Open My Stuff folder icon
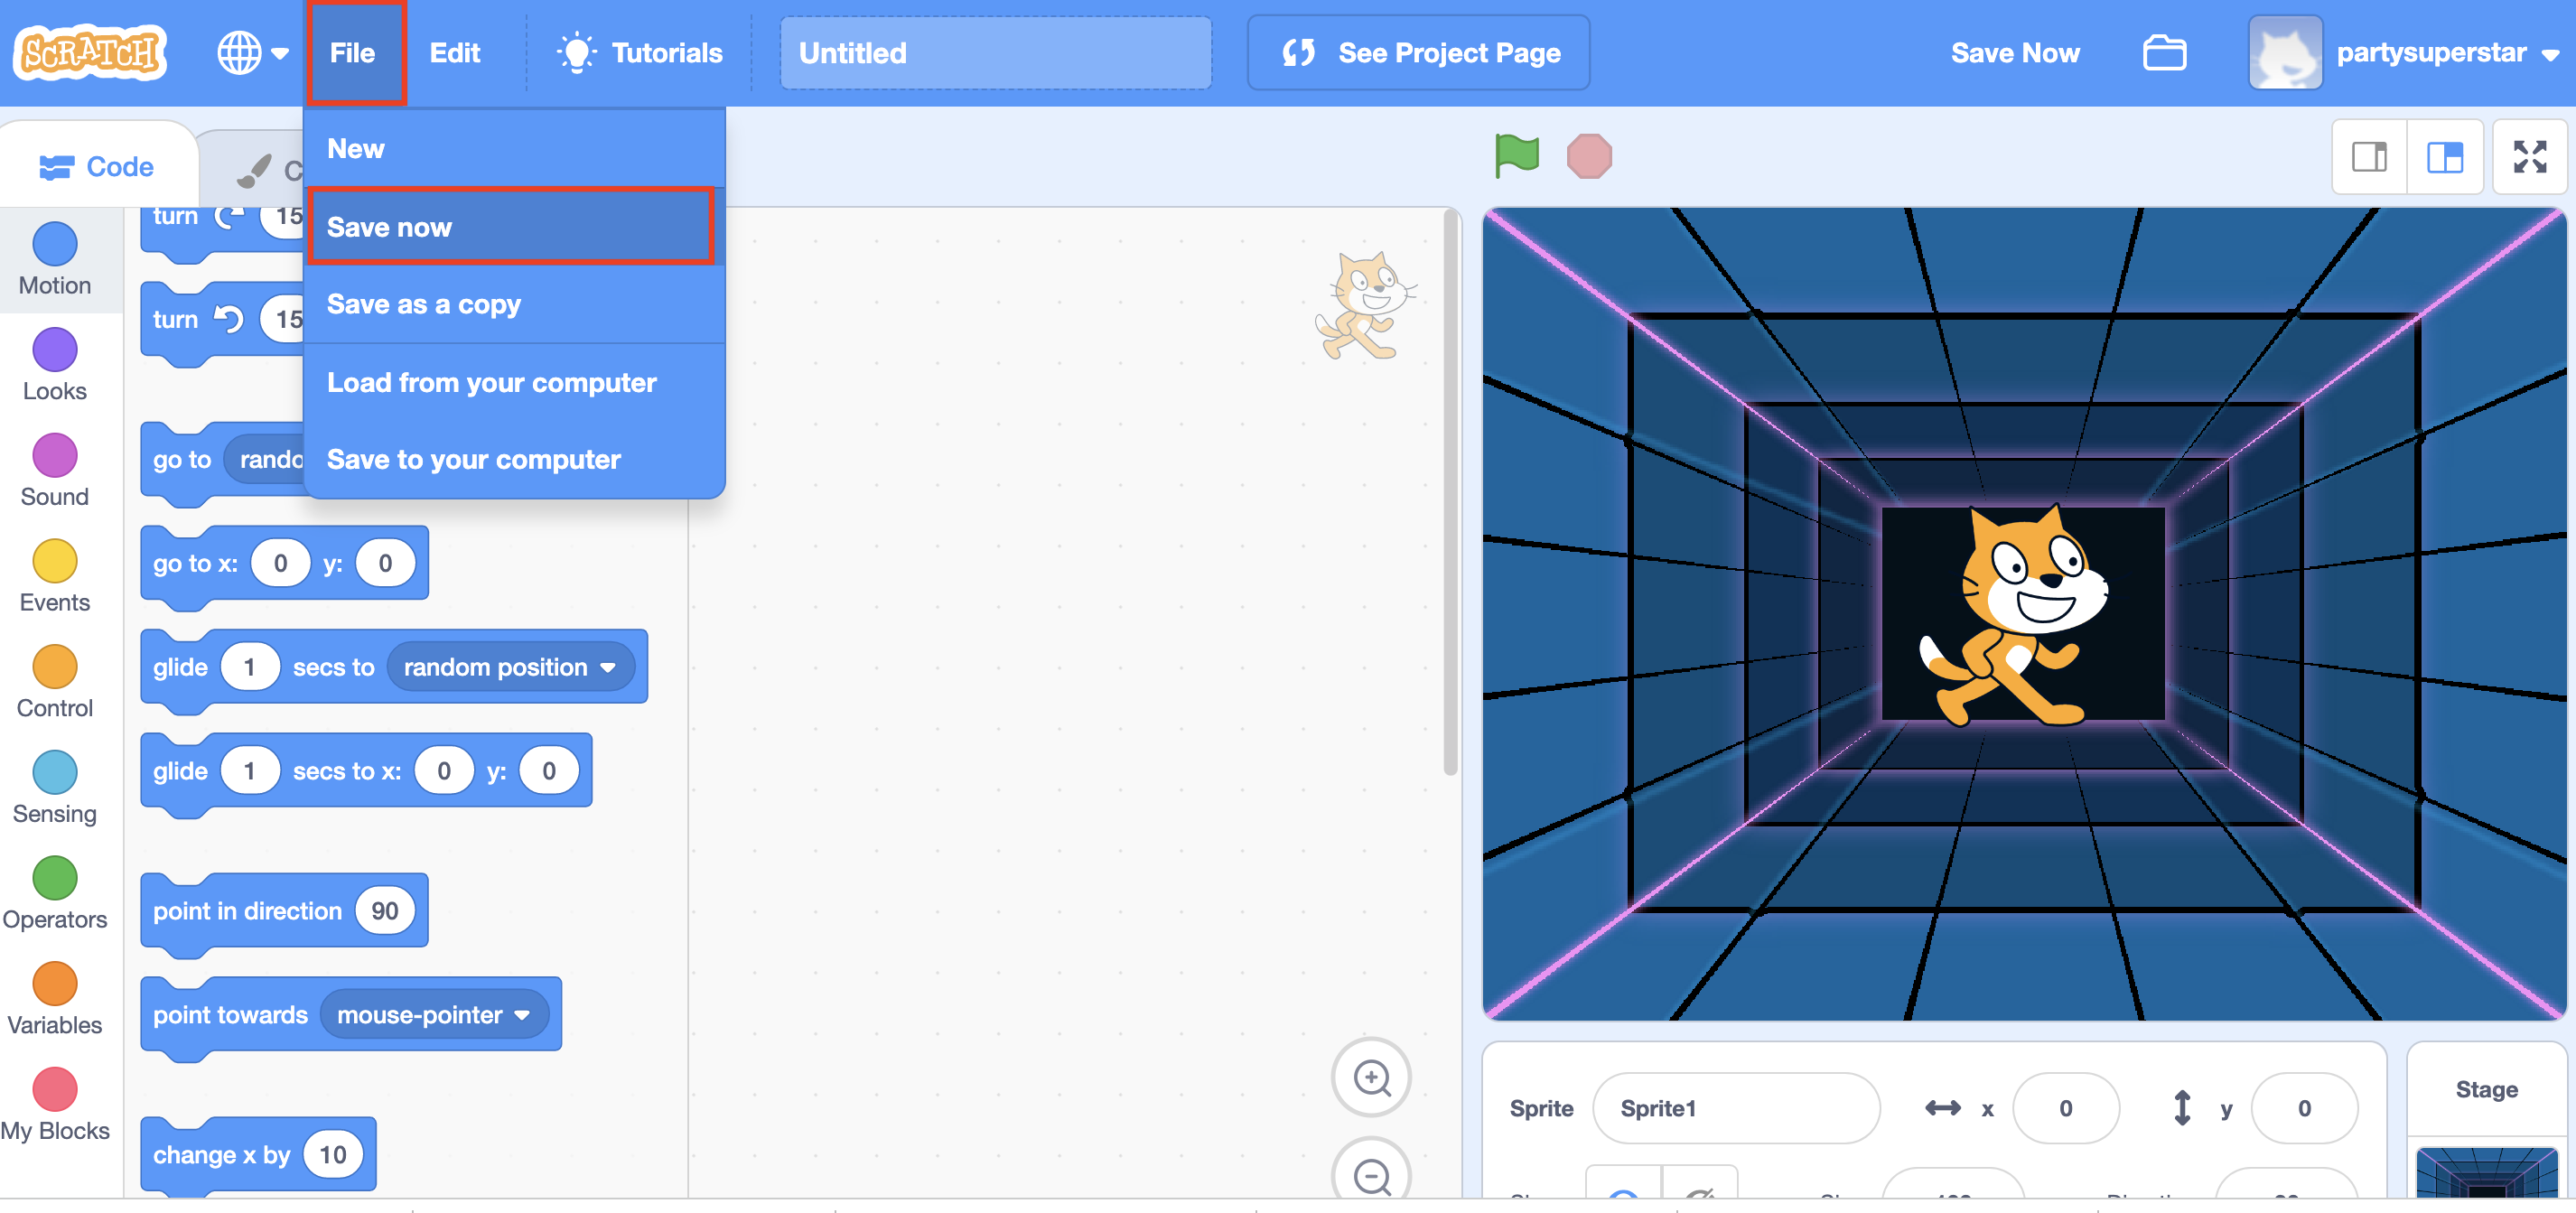The width and height of the screenshot is (2576, 1213). [x=2164, y=53]
